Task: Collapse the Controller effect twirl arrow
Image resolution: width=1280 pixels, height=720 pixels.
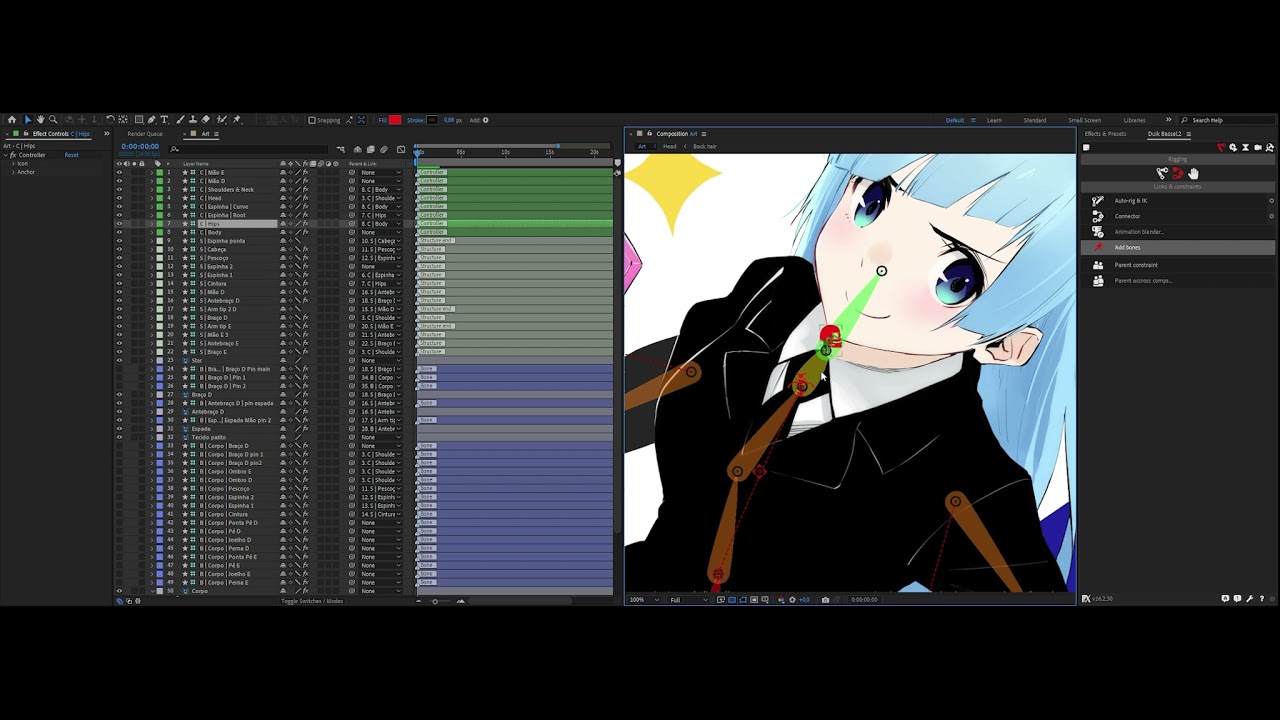Action: pos(6,155)
